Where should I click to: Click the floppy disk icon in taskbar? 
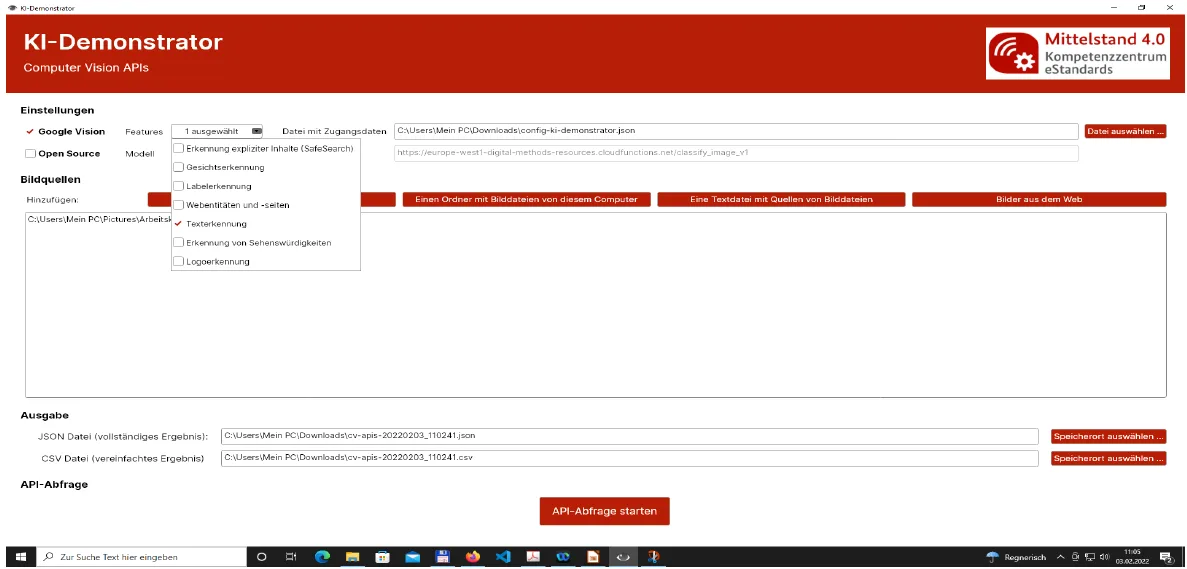[x=443, y=557]
